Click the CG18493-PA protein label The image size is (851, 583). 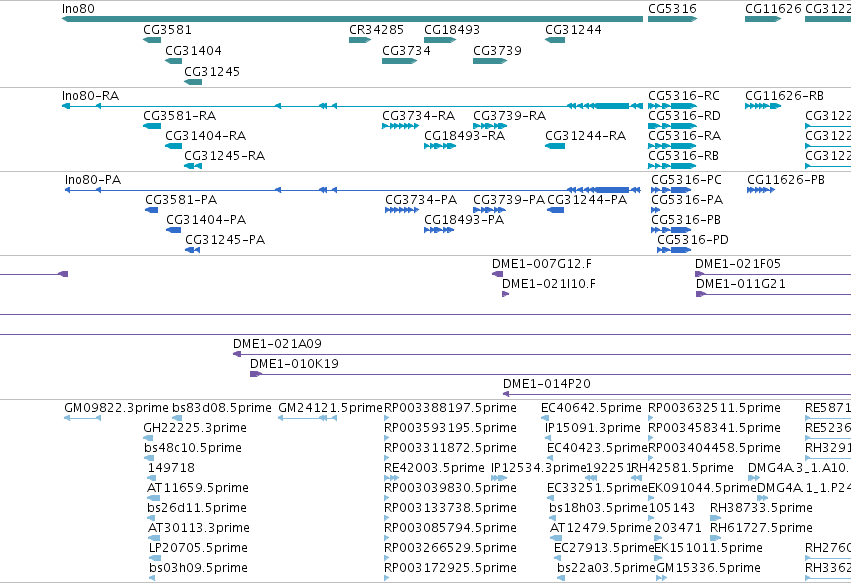coord(464,220)
